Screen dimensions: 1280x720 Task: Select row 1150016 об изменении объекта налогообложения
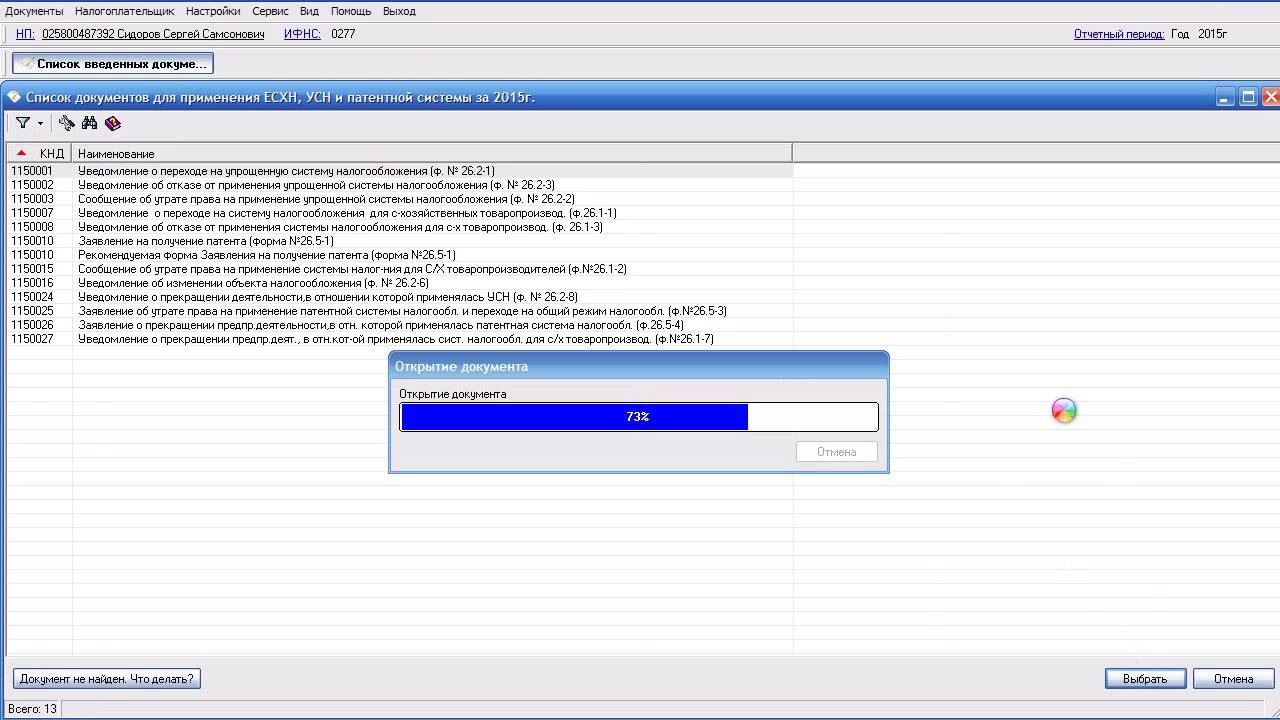(400, 283)
